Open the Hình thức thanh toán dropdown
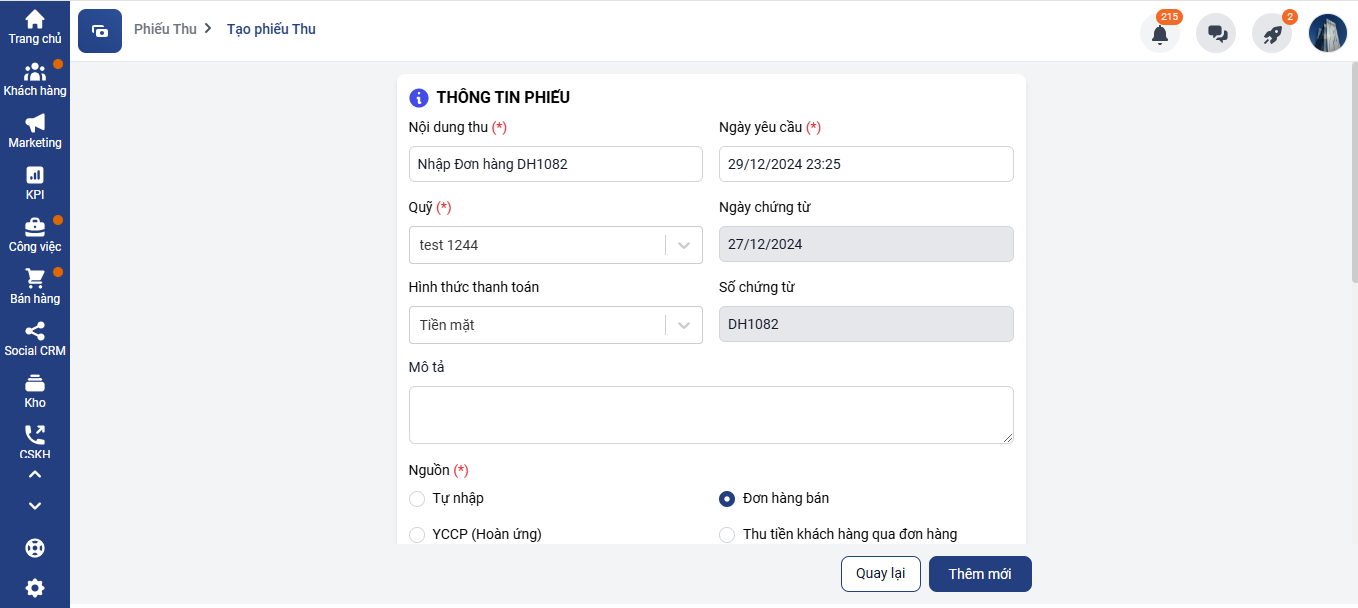Screen dimensions: 1358x608 point(684,325)
